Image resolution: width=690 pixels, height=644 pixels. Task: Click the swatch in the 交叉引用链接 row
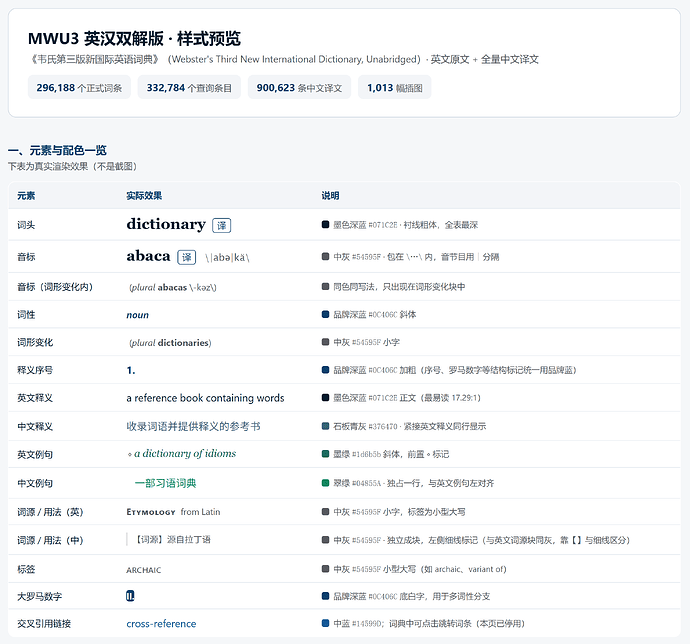(x=326, y=623)
